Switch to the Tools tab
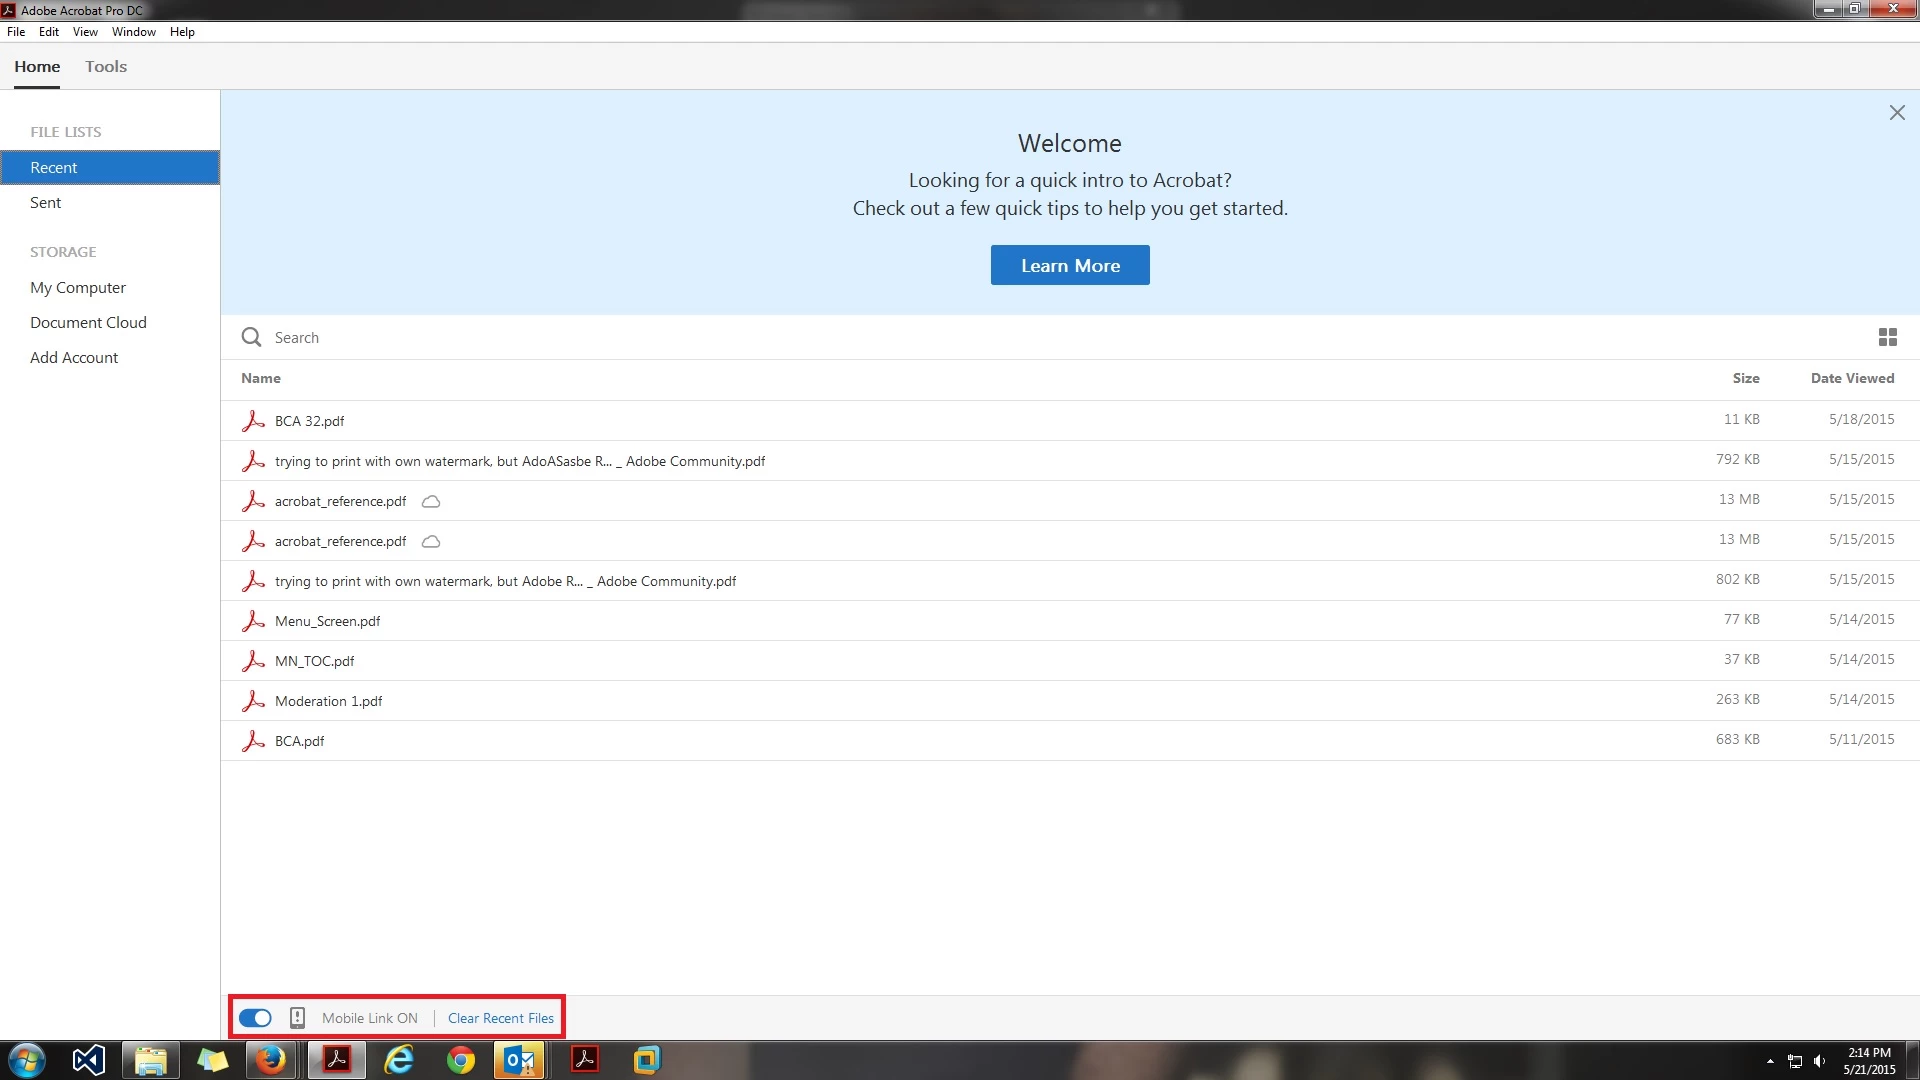The image size is (1920, 1080). click(x=106, y=67)
